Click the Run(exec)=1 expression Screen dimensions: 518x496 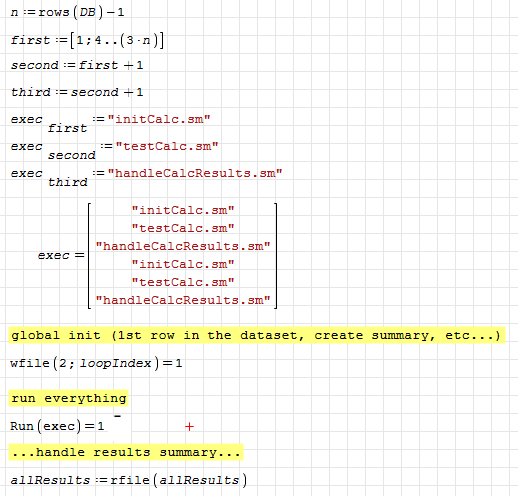57,426
